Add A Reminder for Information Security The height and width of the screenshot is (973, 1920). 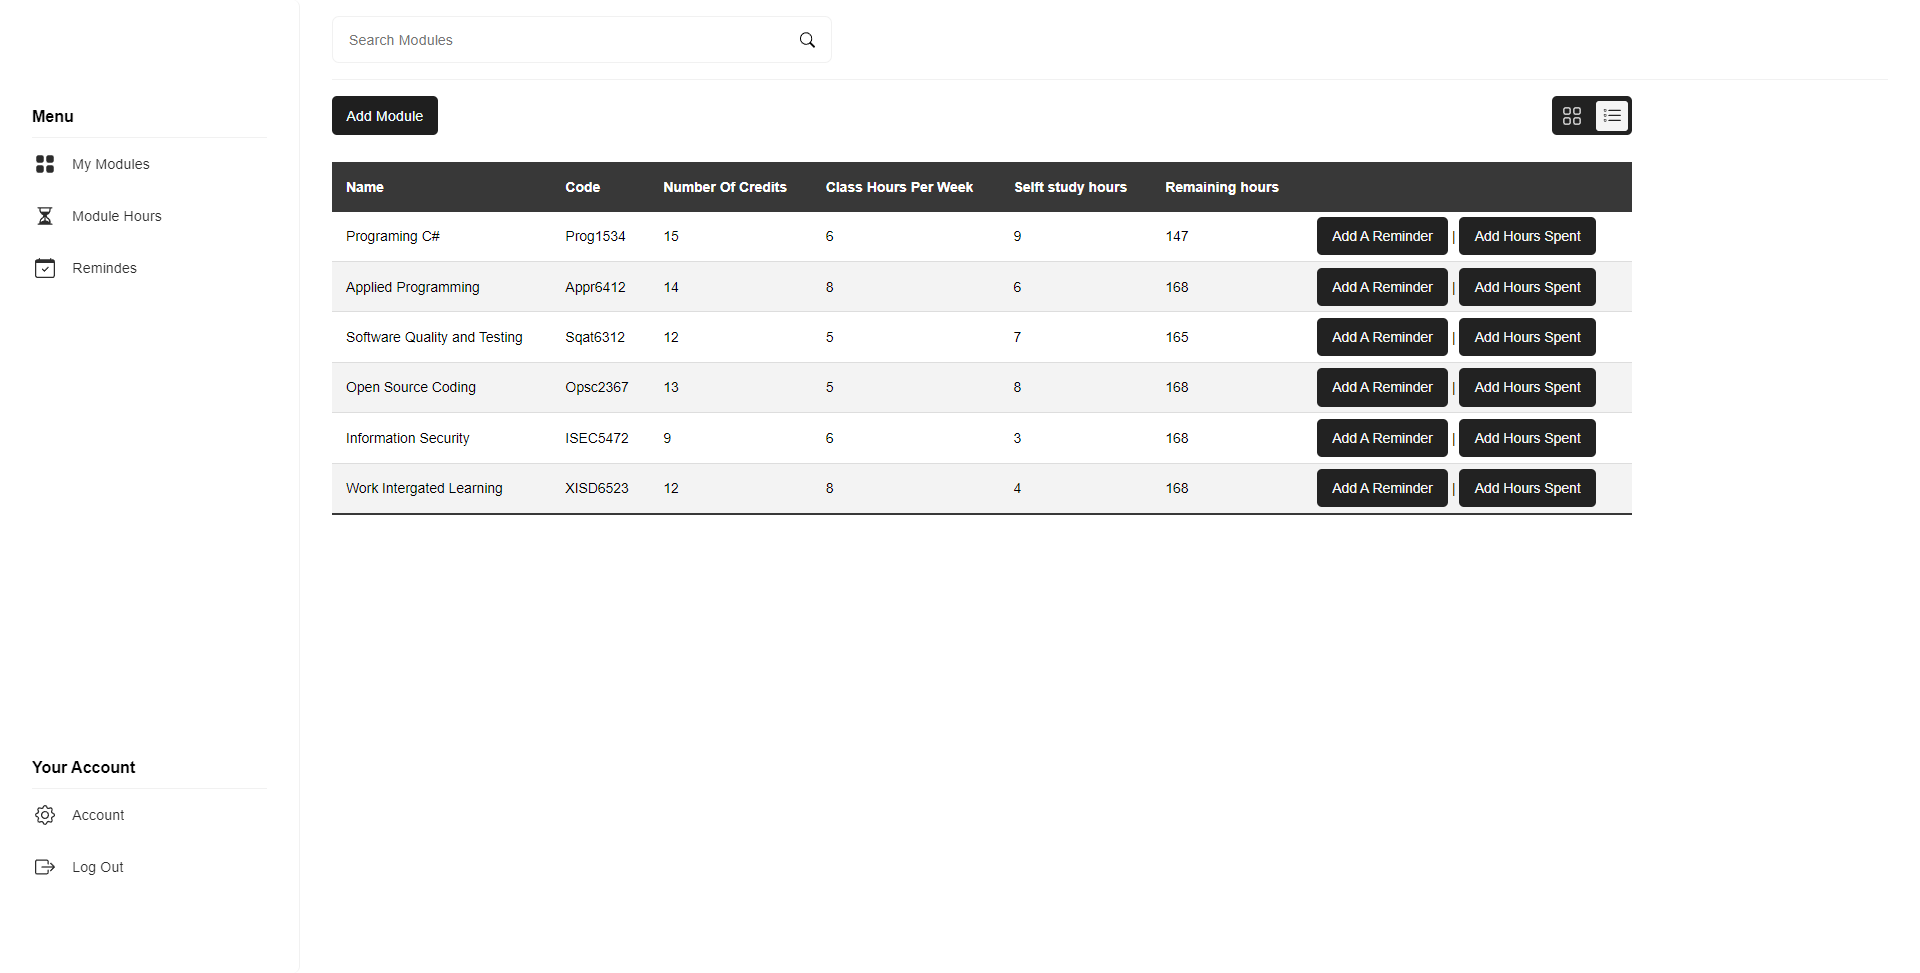click(x=1381, y=438)
